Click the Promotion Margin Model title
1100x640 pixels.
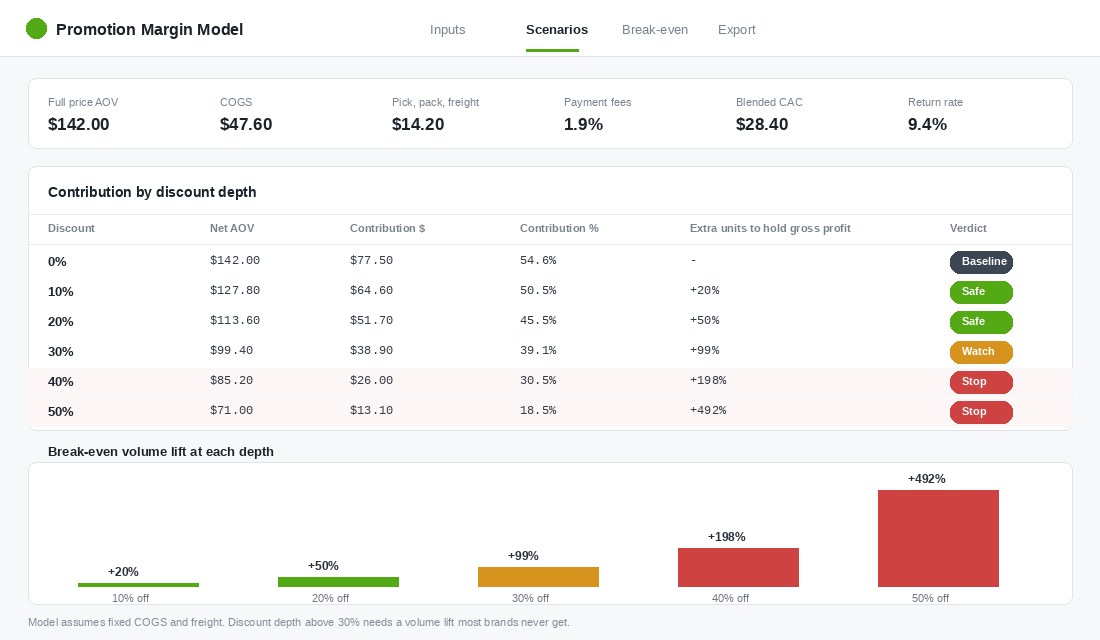click(149, 29)
